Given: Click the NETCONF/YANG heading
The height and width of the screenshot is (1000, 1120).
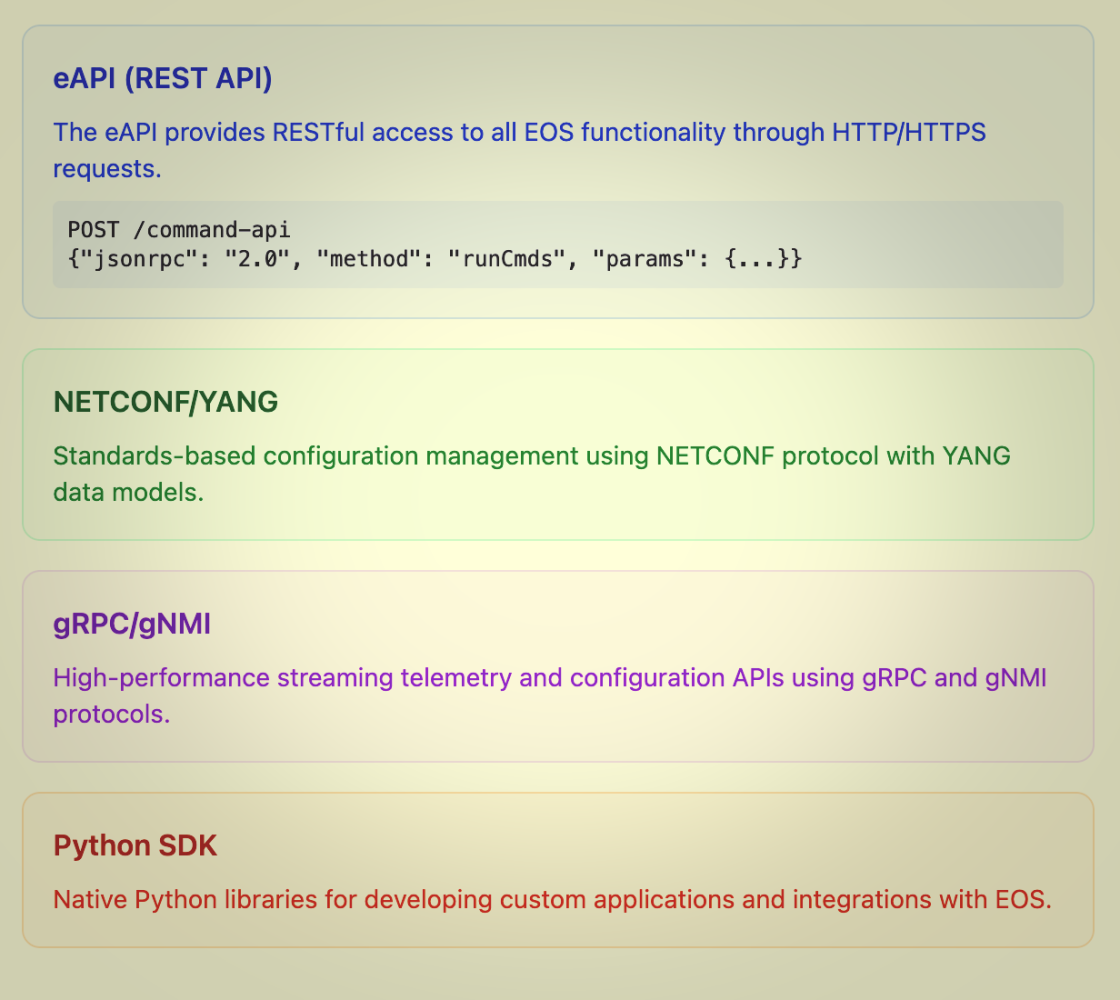Looking at the screenshot, I should coord(165,402).
